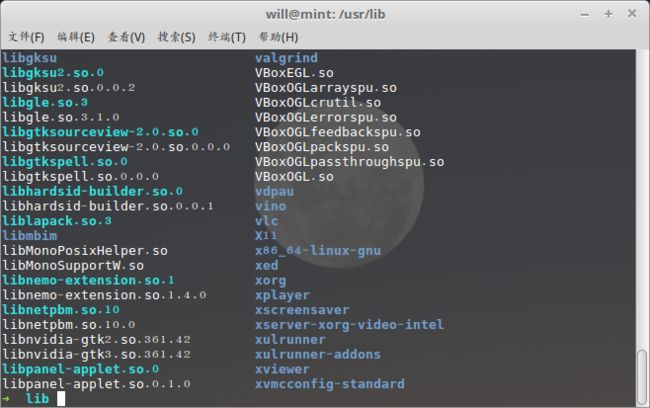This screenshot has height=408, width=650.
Task: Click the xulrunner-addons directory entry
Action: coord(318,355)
